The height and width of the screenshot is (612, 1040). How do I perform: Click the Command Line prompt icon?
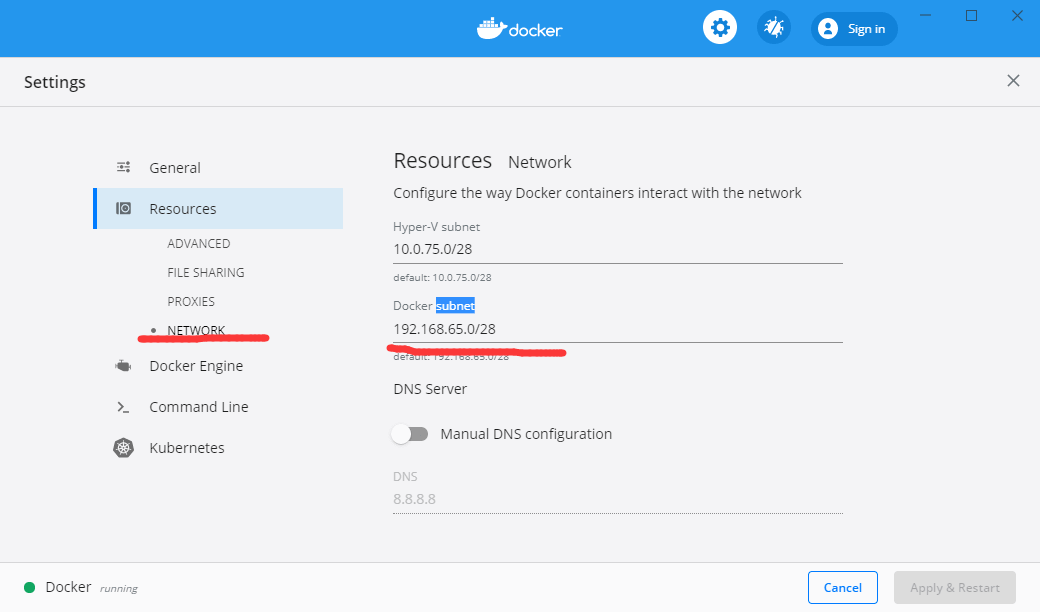pos(124,407)
